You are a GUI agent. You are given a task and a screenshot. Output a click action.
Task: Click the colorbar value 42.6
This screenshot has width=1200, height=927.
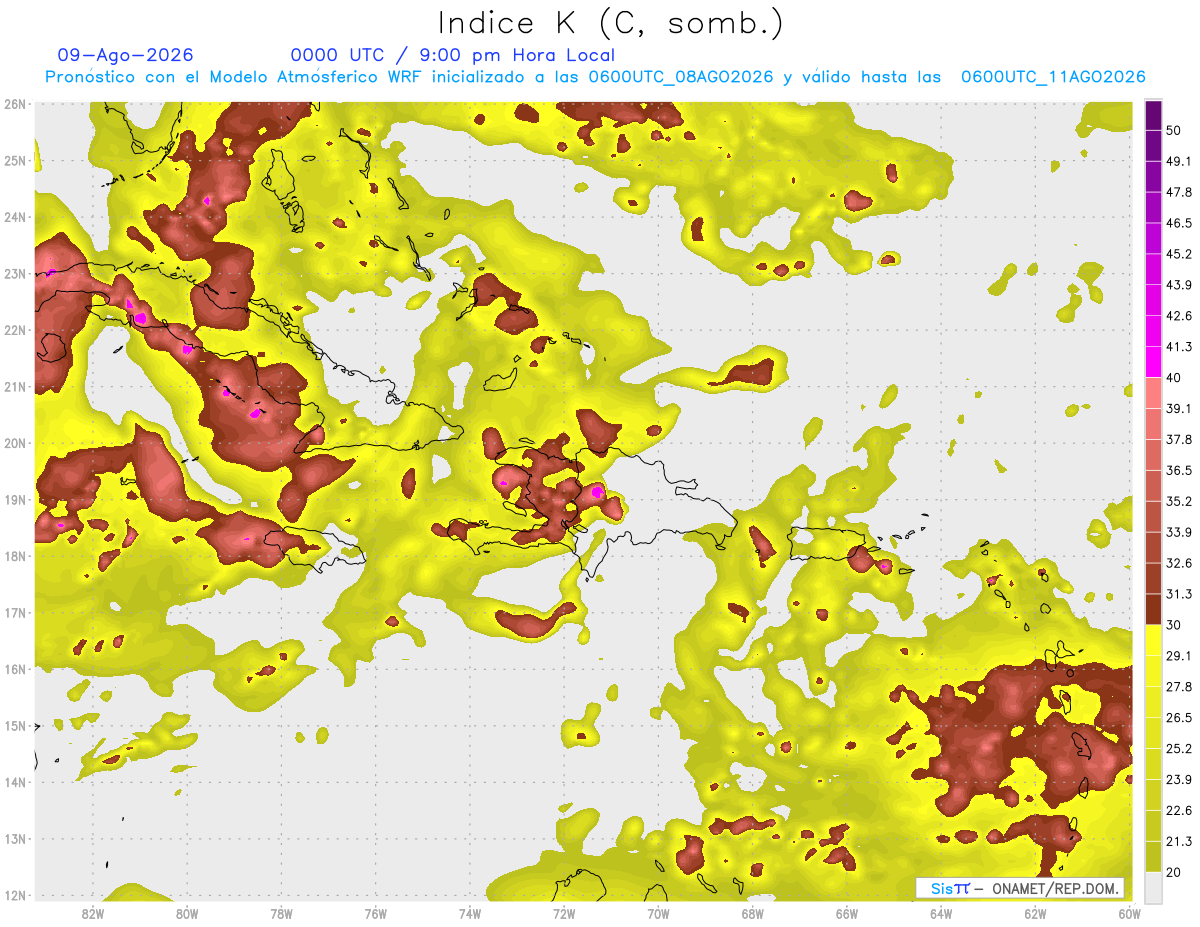click(x=1179, y=316)
